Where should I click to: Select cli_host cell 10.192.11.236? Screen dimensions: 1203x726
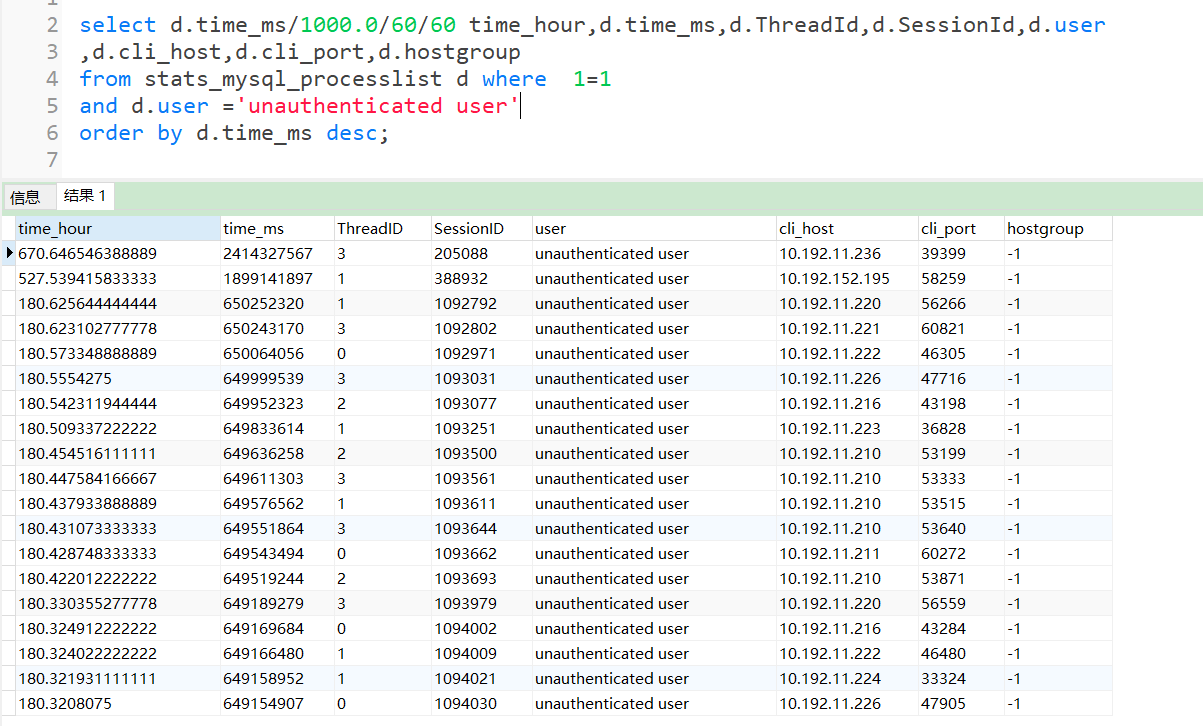tap(846, 254)
